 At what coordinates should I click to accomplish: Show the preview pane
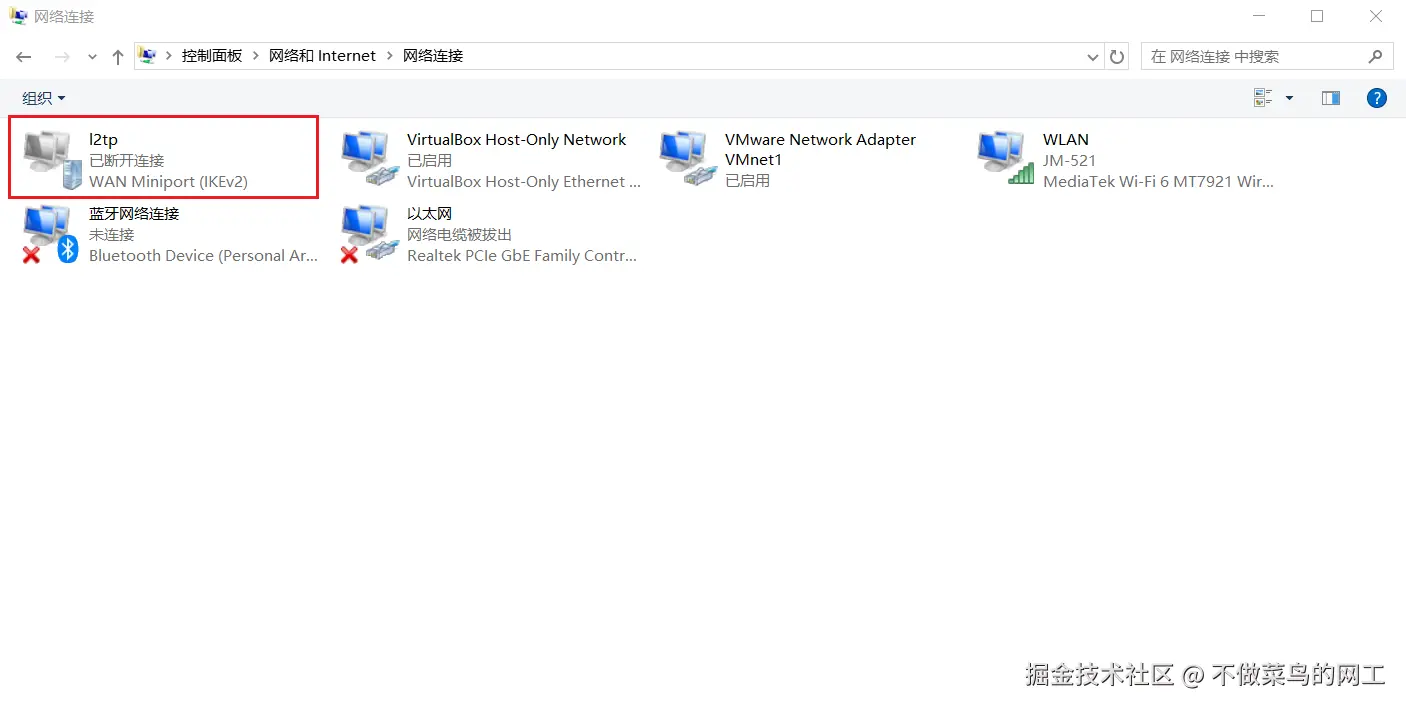click(x=1331, y=97)
